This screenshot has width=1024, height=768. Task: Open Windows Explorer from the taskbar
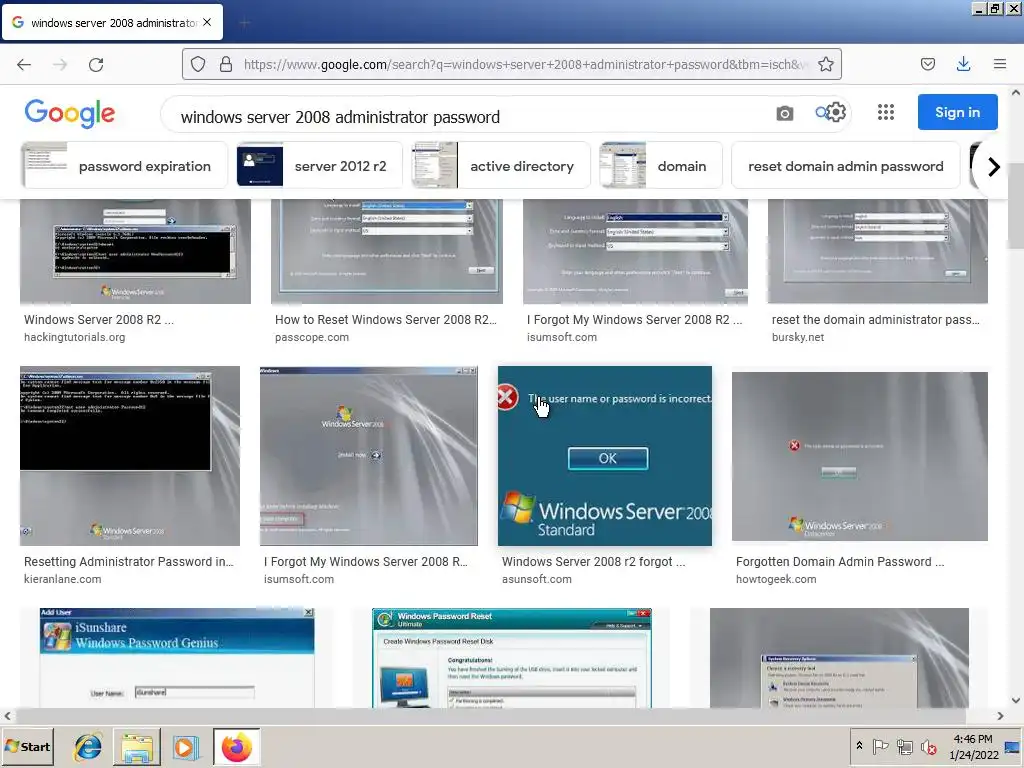tap(137, 746)
